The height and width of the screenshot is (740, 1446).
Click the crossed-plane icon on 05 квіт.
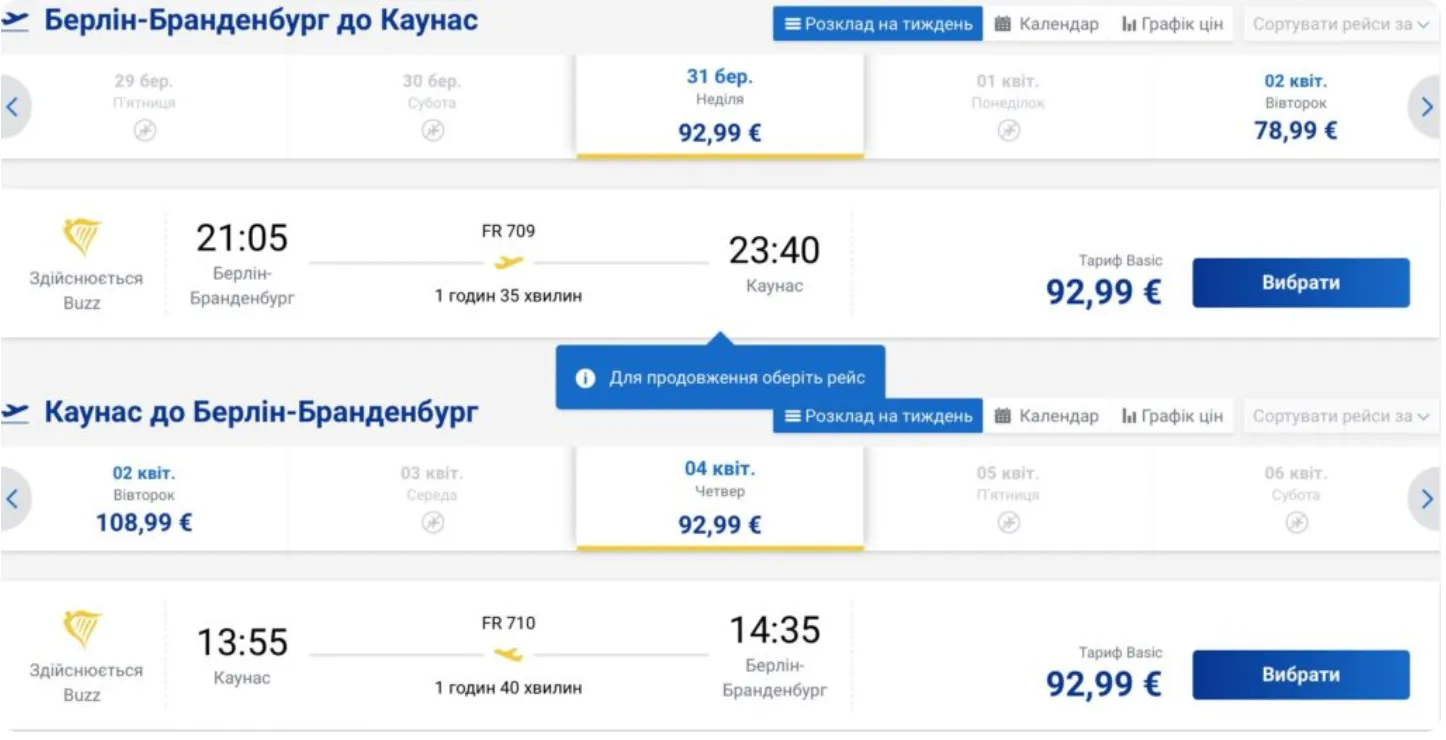point(1010,523)
